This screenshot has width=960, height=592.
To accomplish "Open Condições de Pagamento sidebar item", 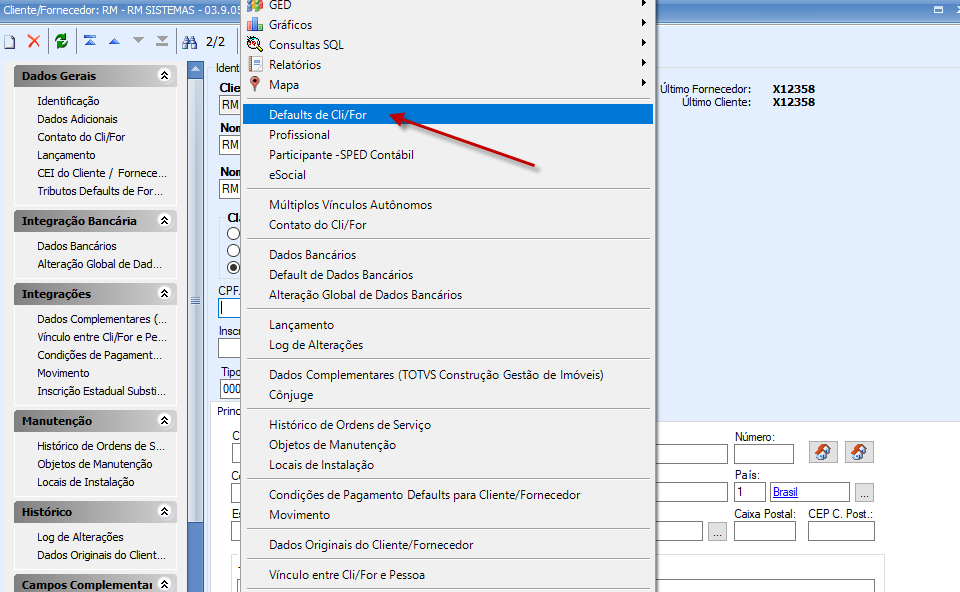I will pyautogui.click(x=99, y=355).
